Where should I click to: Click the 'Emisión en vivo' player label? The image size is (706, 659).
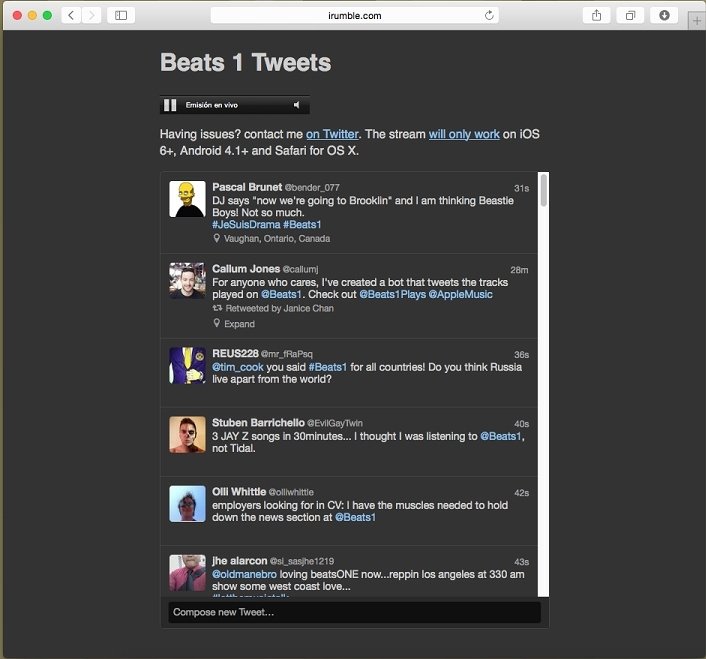[x=212, y=105]
